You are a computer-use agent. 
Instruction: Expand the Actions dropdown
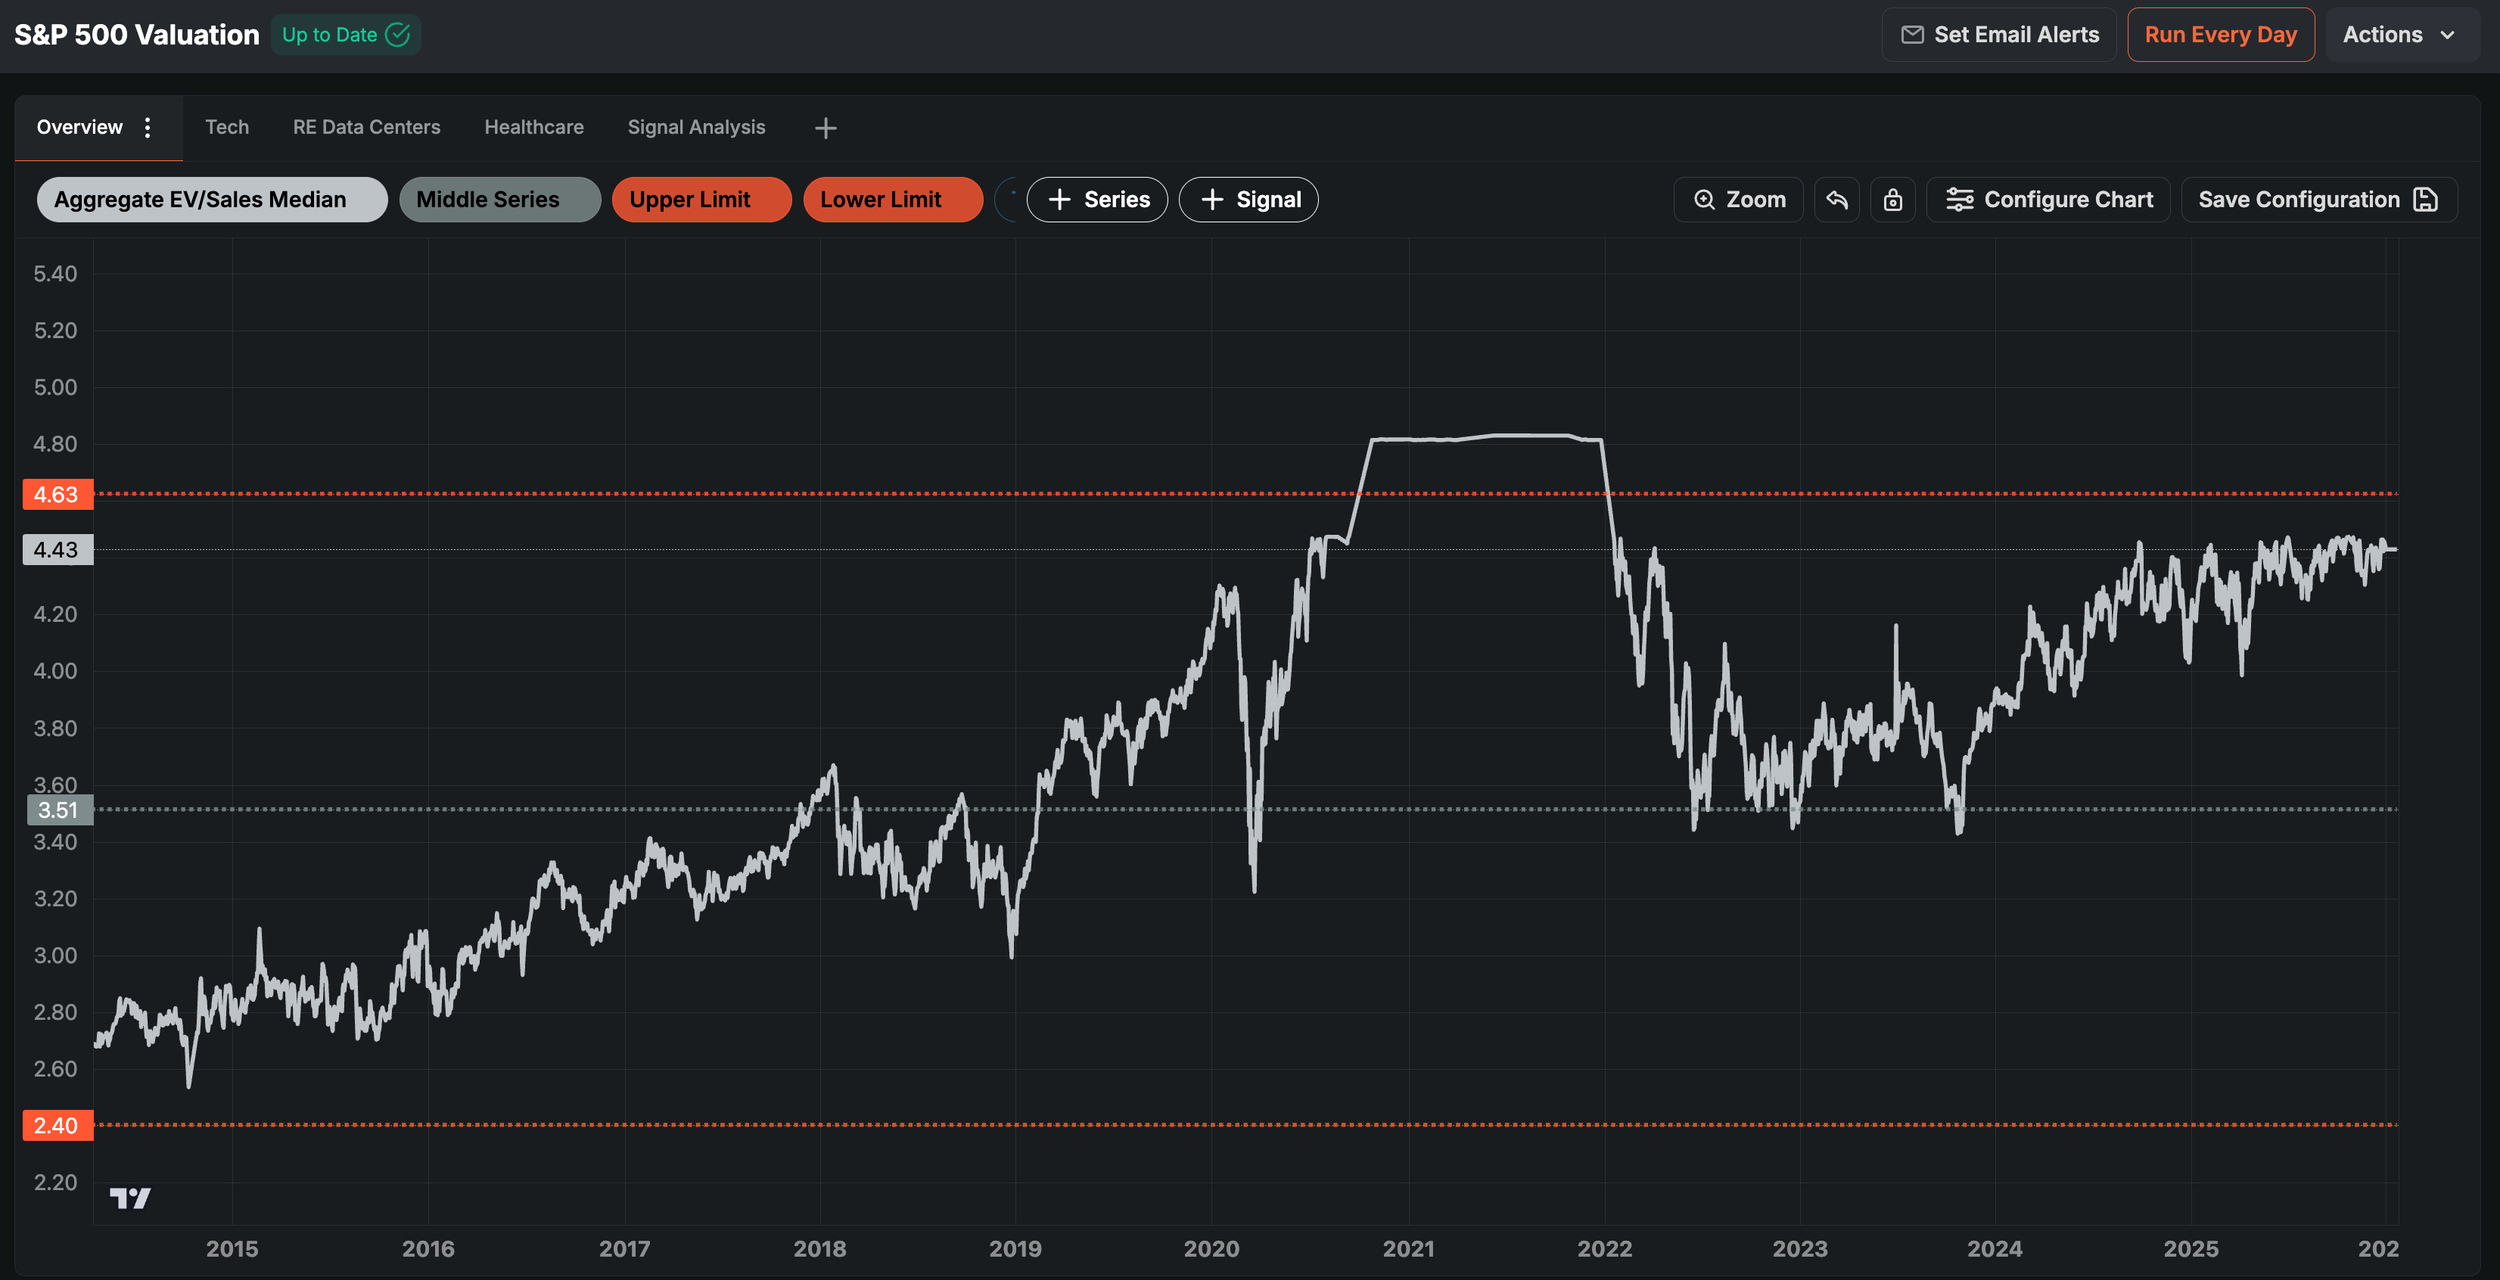2400,35
